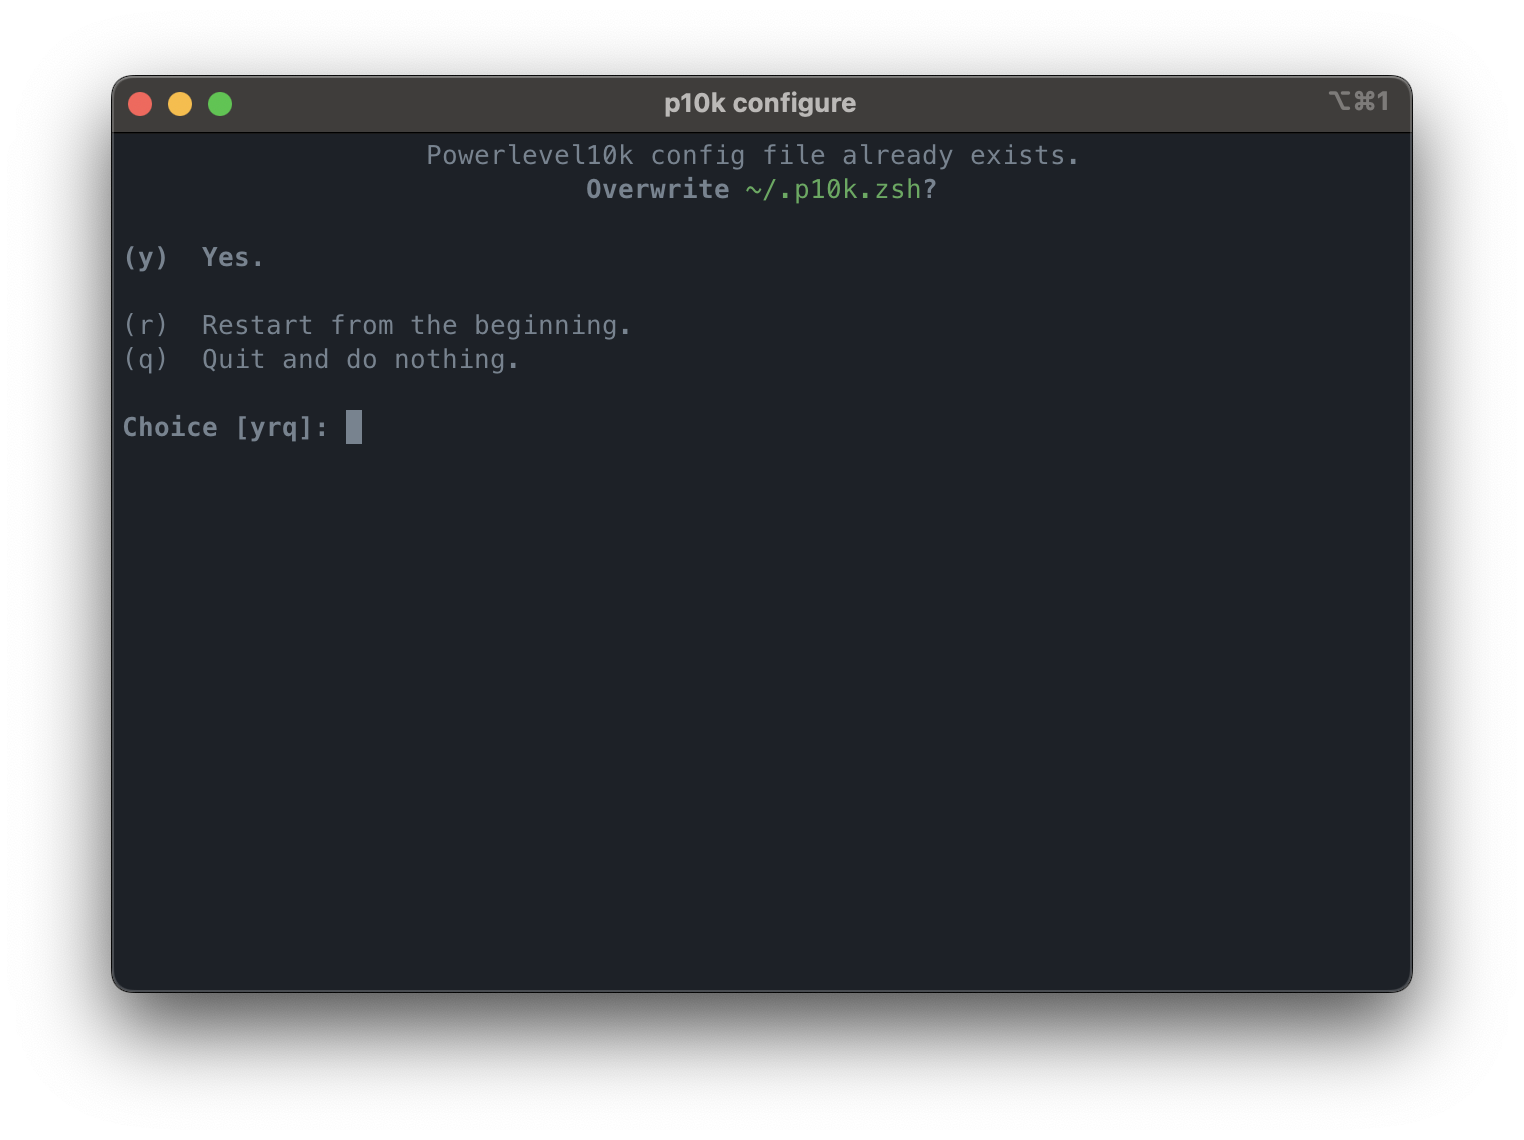Screen dimensions: 1524x1140
Task: Click the yellow minimize window button
Action: coord(180,104)
